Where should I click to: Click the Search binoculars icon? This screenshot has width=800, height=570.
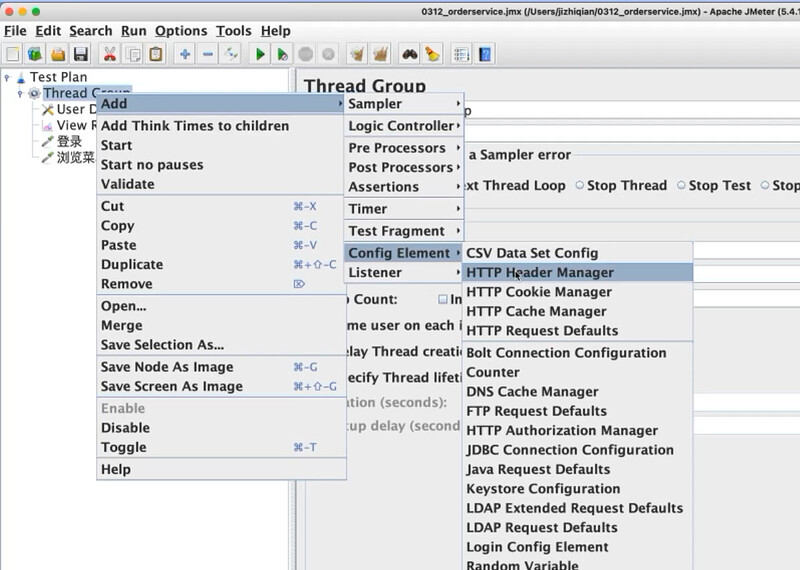click(x=409, y=54)
